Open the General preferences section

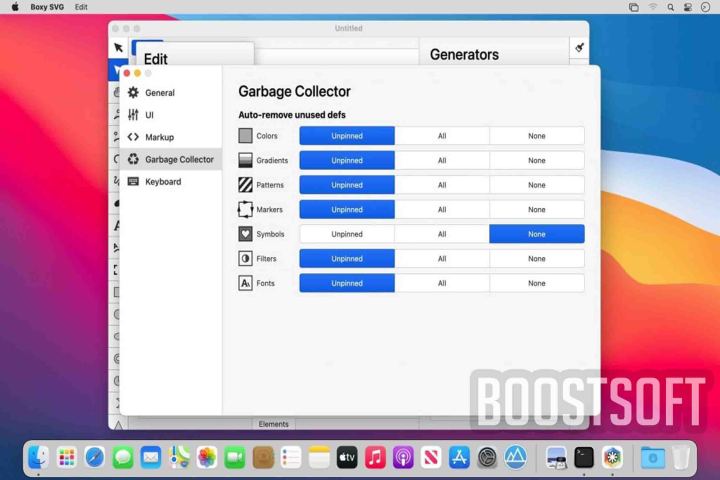pos(170,93)
